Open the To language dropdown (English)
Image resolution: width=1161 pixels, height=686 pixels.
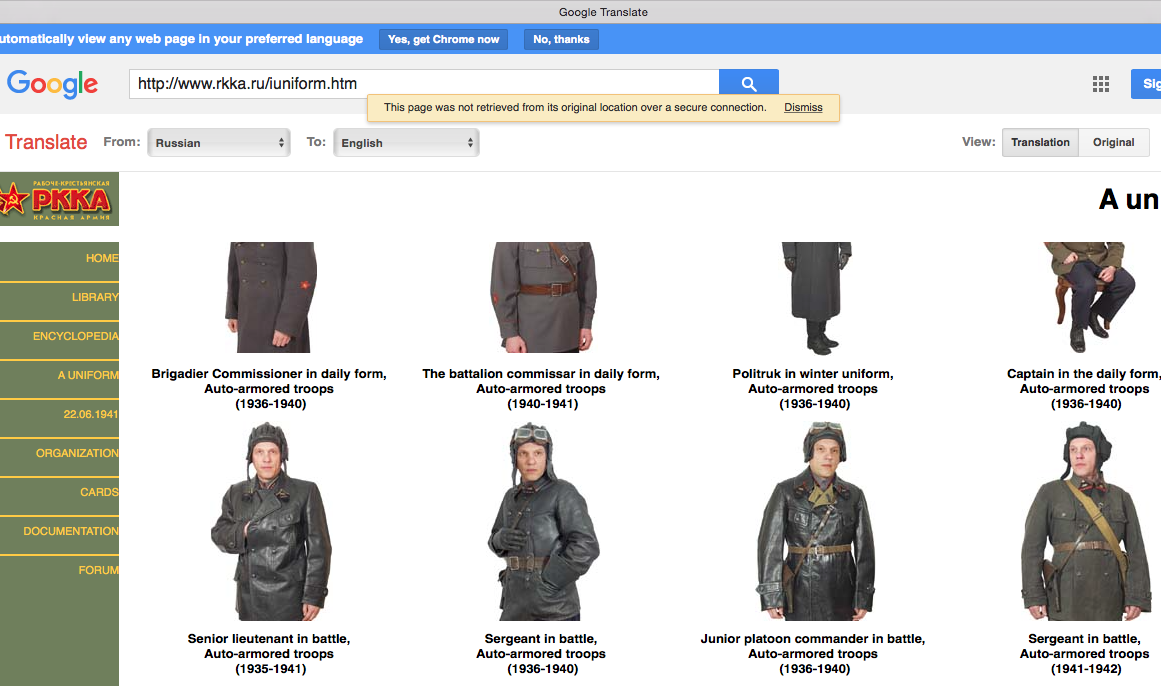click(406, 143)
